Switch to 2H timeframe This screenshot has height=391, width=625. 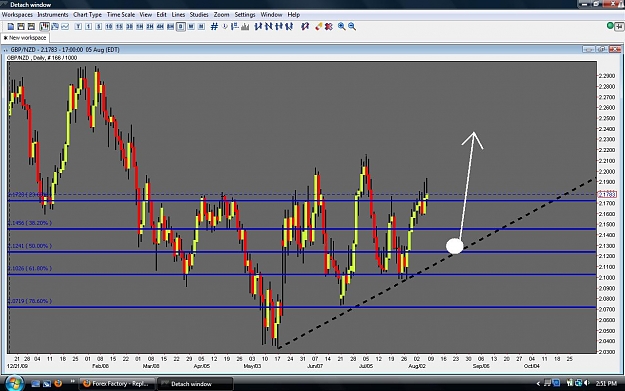pyautogui.click(x=150, y=27)
